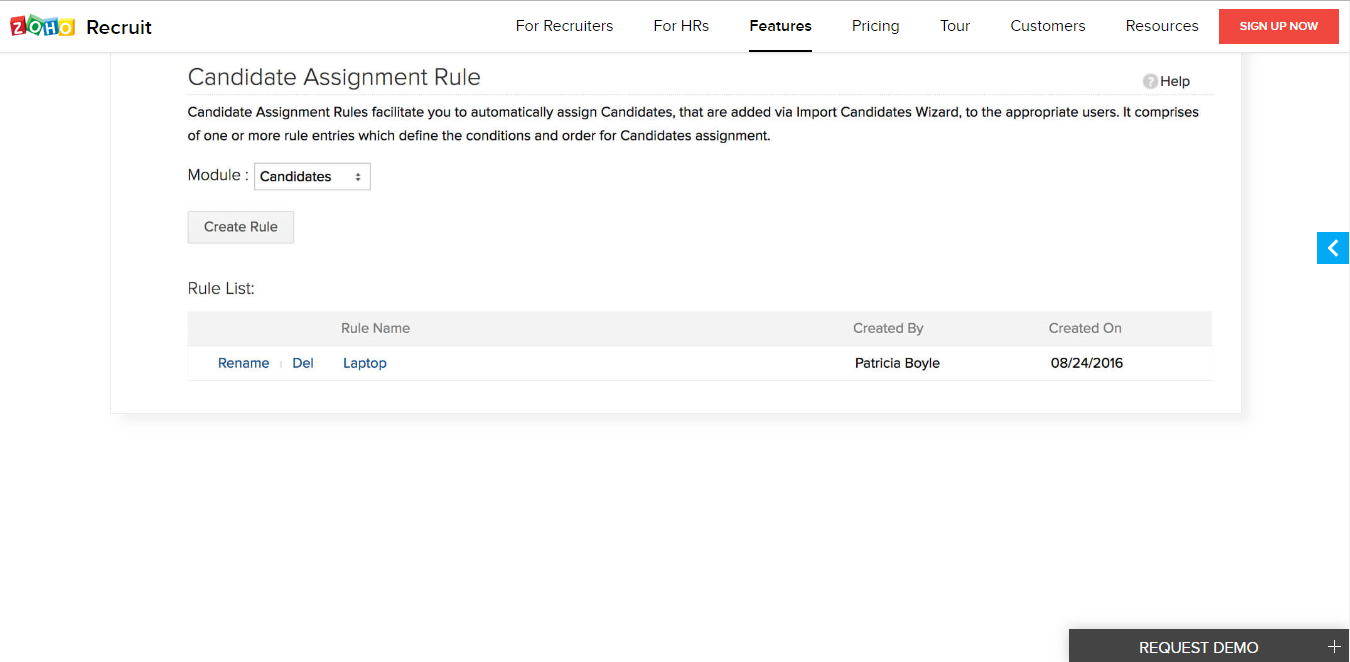1350x662 pixels.
Task: Click the Sign Up Now button
Action: [x=1278, y=26]
